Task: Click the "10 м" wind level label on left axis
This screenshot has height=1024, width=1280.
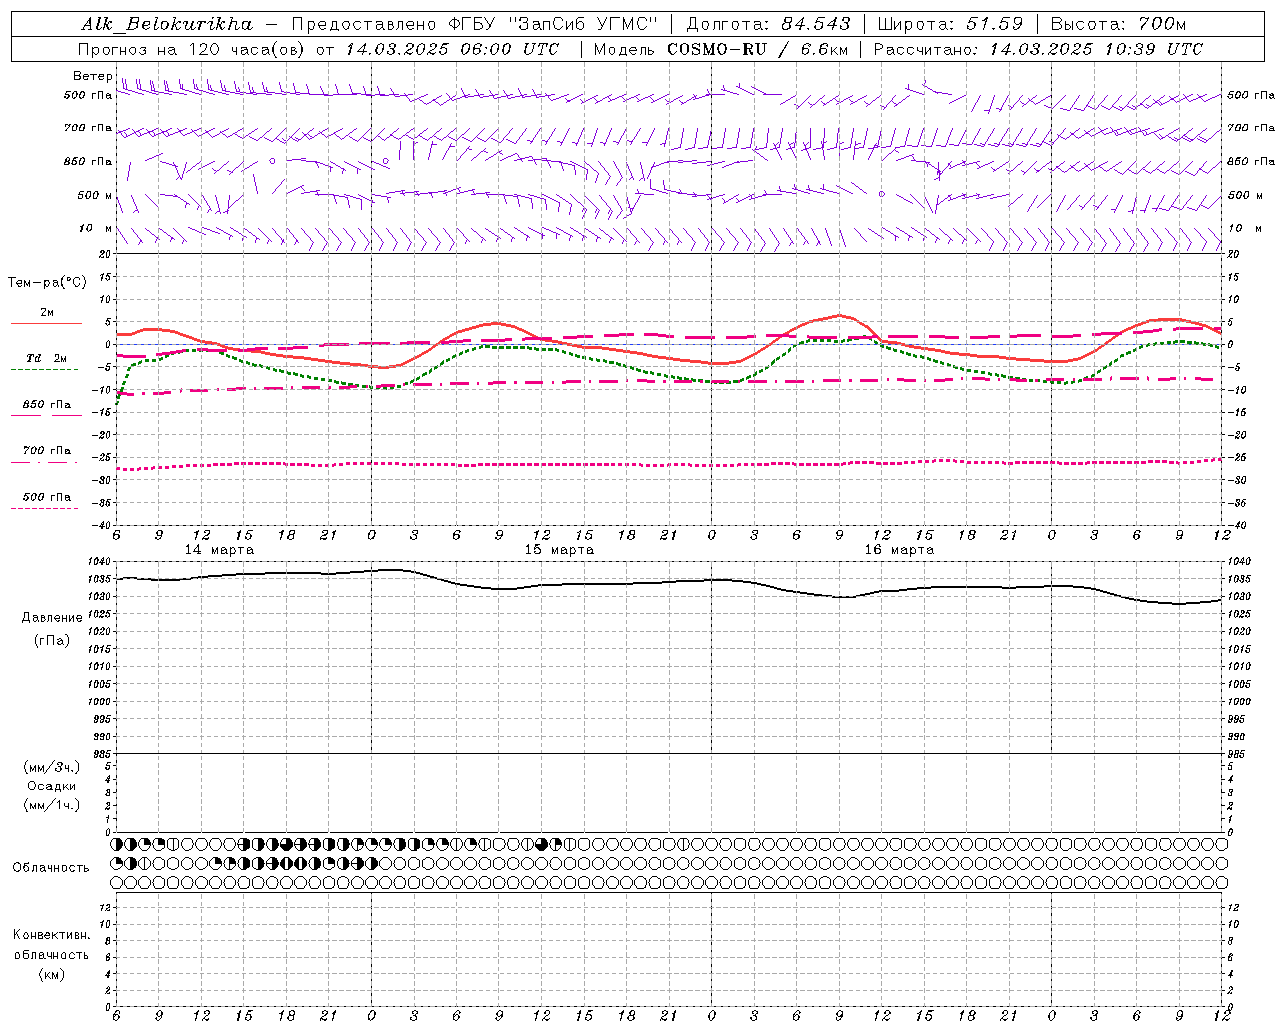Action: click(94, 229)
